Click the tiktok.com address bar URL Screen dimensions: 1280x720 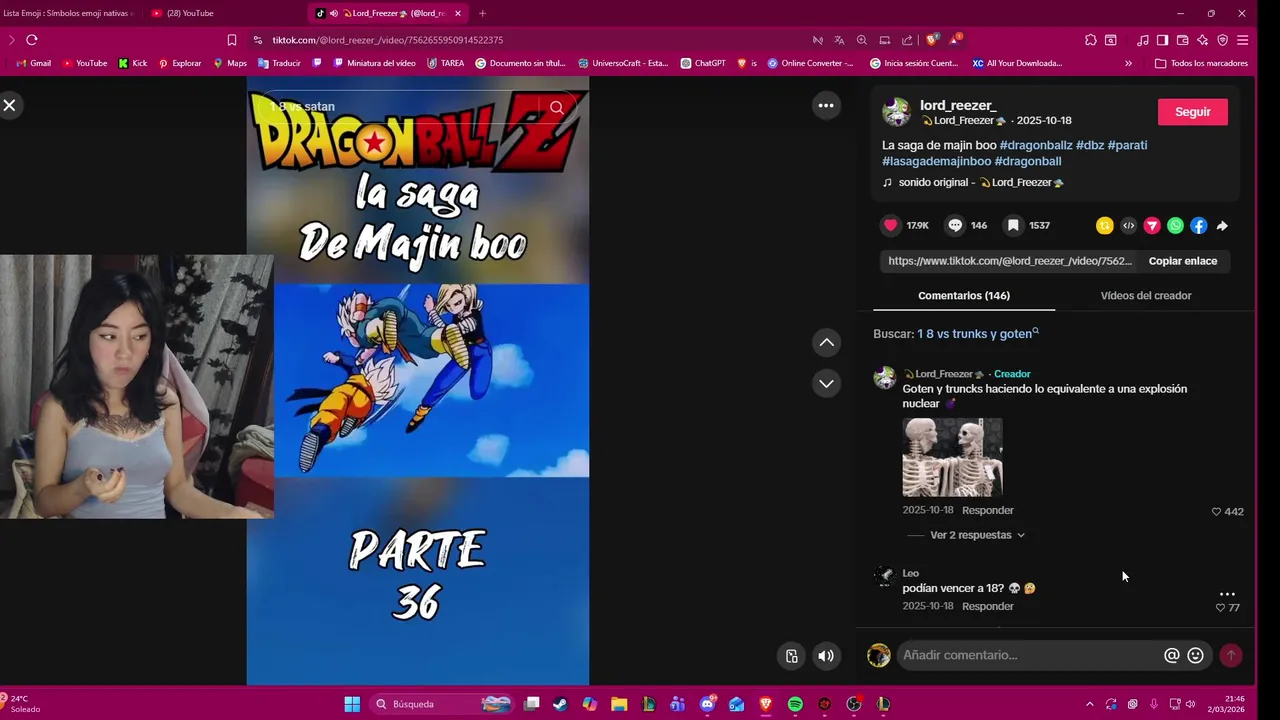coord(387,40)
